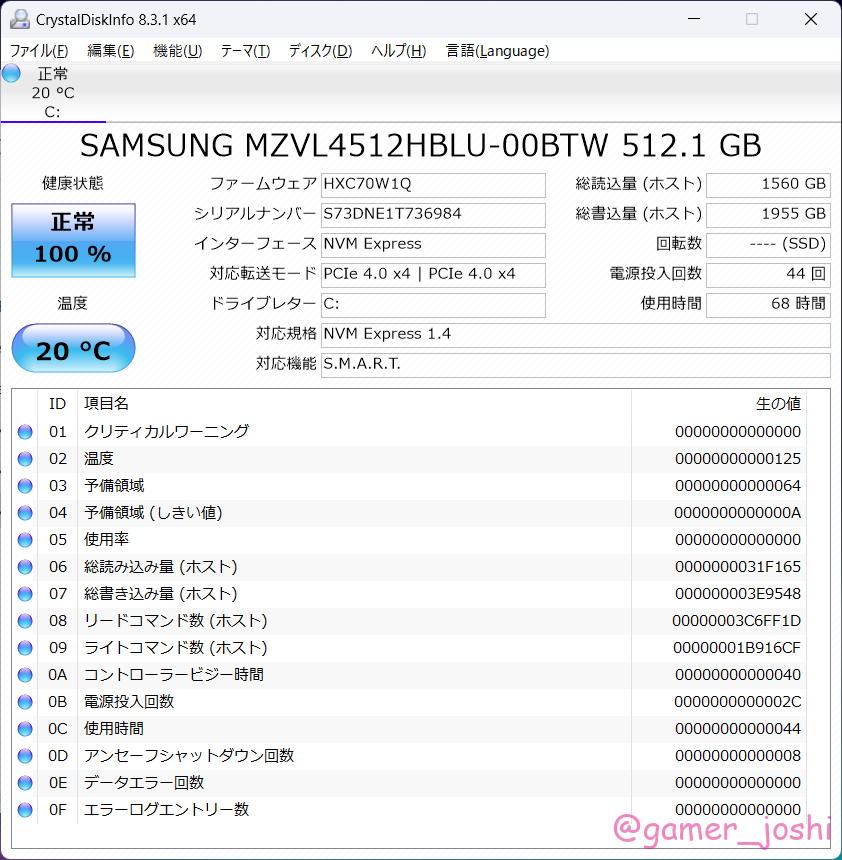Click status orb for ID 09 ライトコマンド数
Viewport: 842px width, 860px height.
pyautogui.click(x=25, y=648)
